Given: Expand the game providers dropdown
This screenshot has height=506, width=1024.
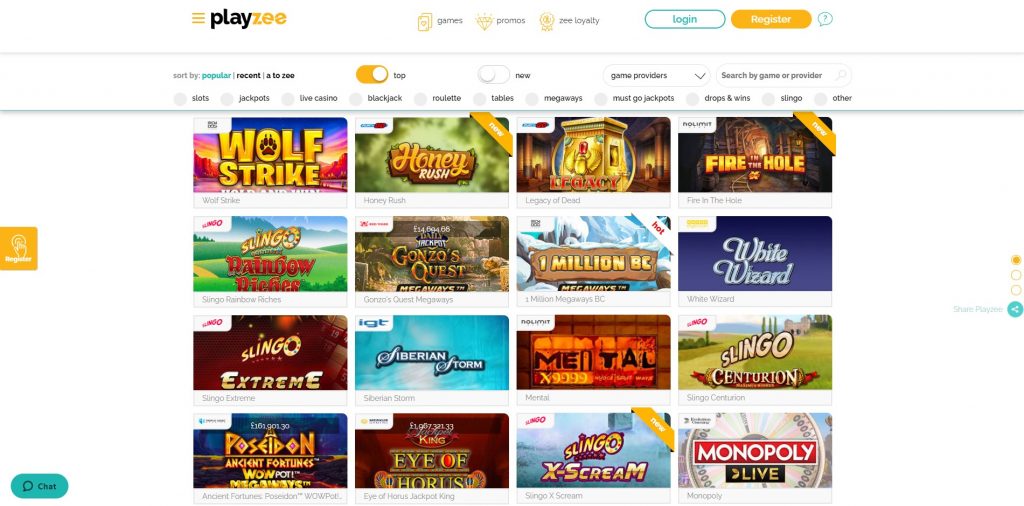Looking at the screenshot, I should [x=657, y=76].
